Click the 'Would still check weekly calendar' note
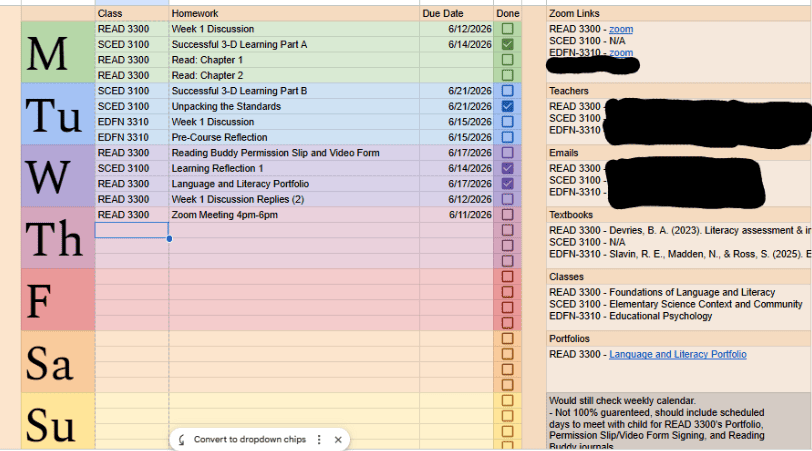The image size is (812, 451). pos(679,421)
